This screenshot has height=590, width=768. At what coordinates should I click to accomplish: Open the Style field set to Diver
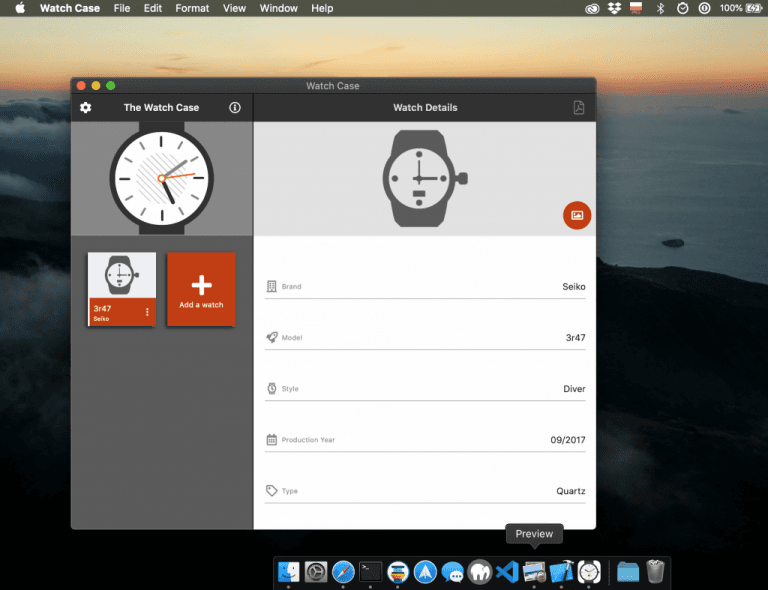pyautogui.click(x=425, y=389)
